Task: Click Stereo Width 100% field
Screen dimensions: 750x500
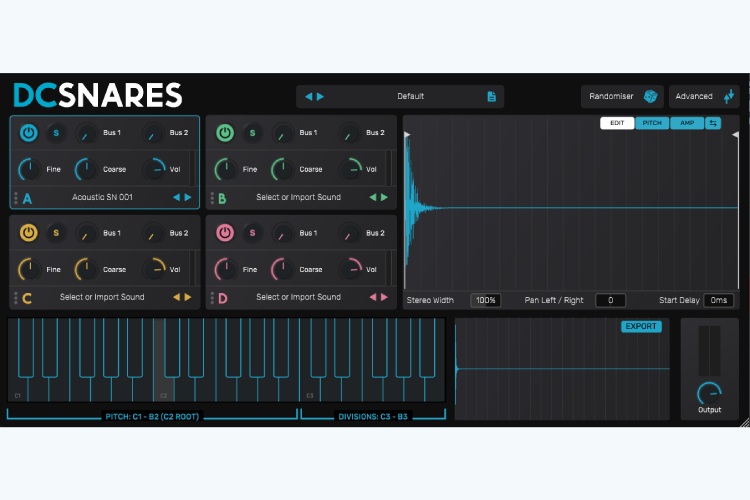Action: click(x=485, y=300)
